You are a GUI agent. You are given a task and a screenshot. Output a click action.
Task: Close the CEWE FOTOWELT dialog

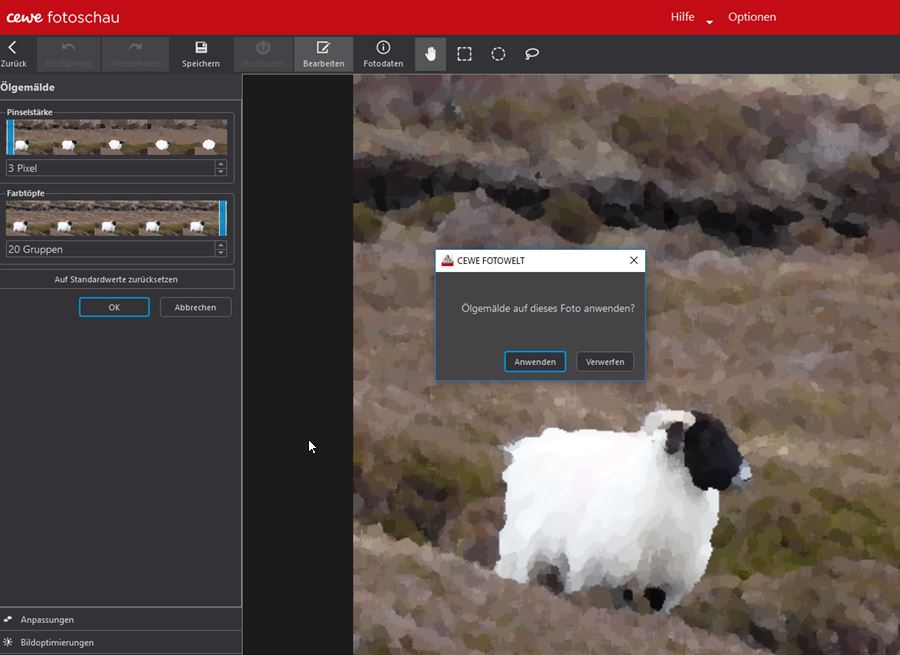click(633, 260)
